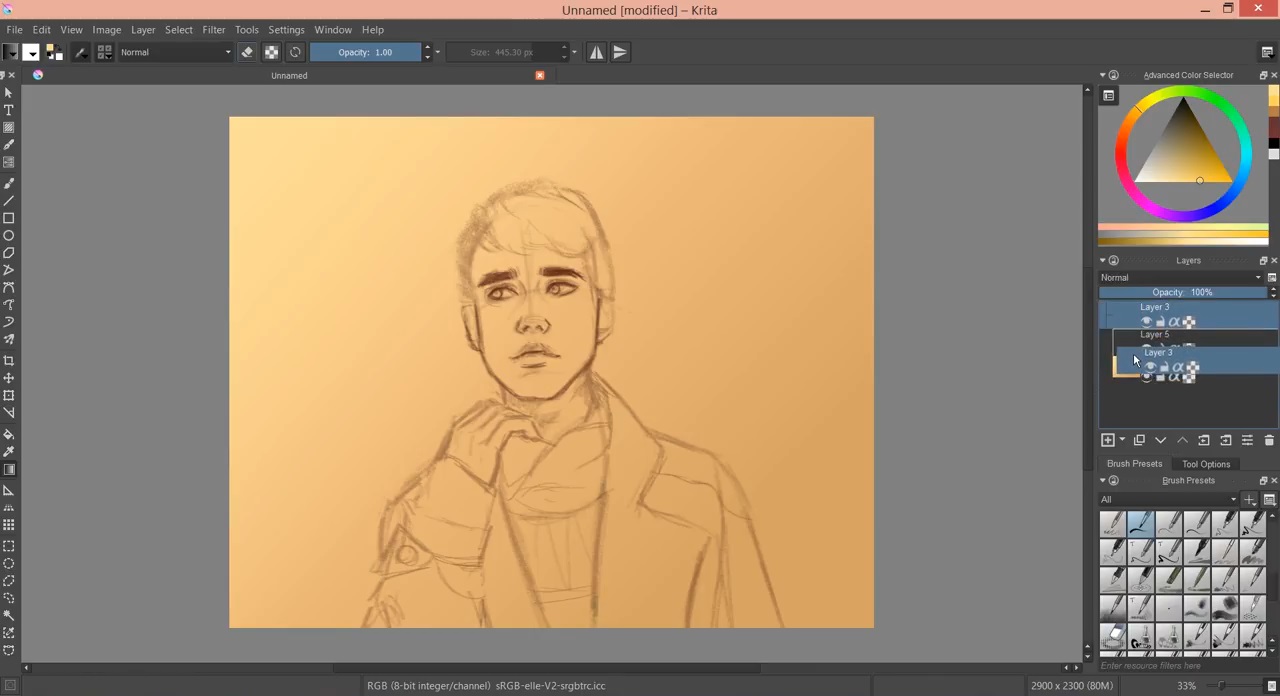Viewport: 1280px width, 696px height.
Task: Select the Crop tool
Action: (x=9, y=360)
